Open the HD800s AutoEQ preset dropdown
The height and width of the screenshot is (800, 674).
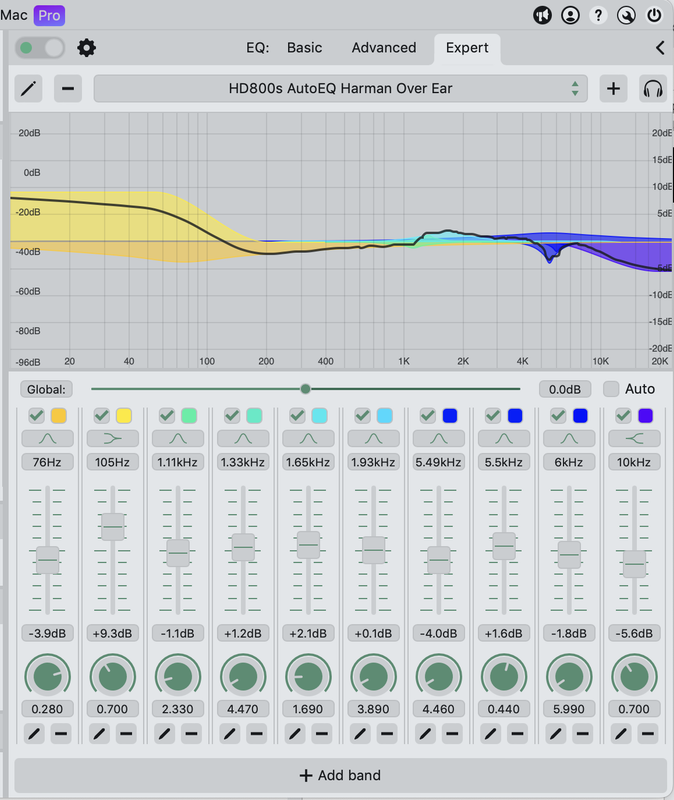click(x=340, y=89)
